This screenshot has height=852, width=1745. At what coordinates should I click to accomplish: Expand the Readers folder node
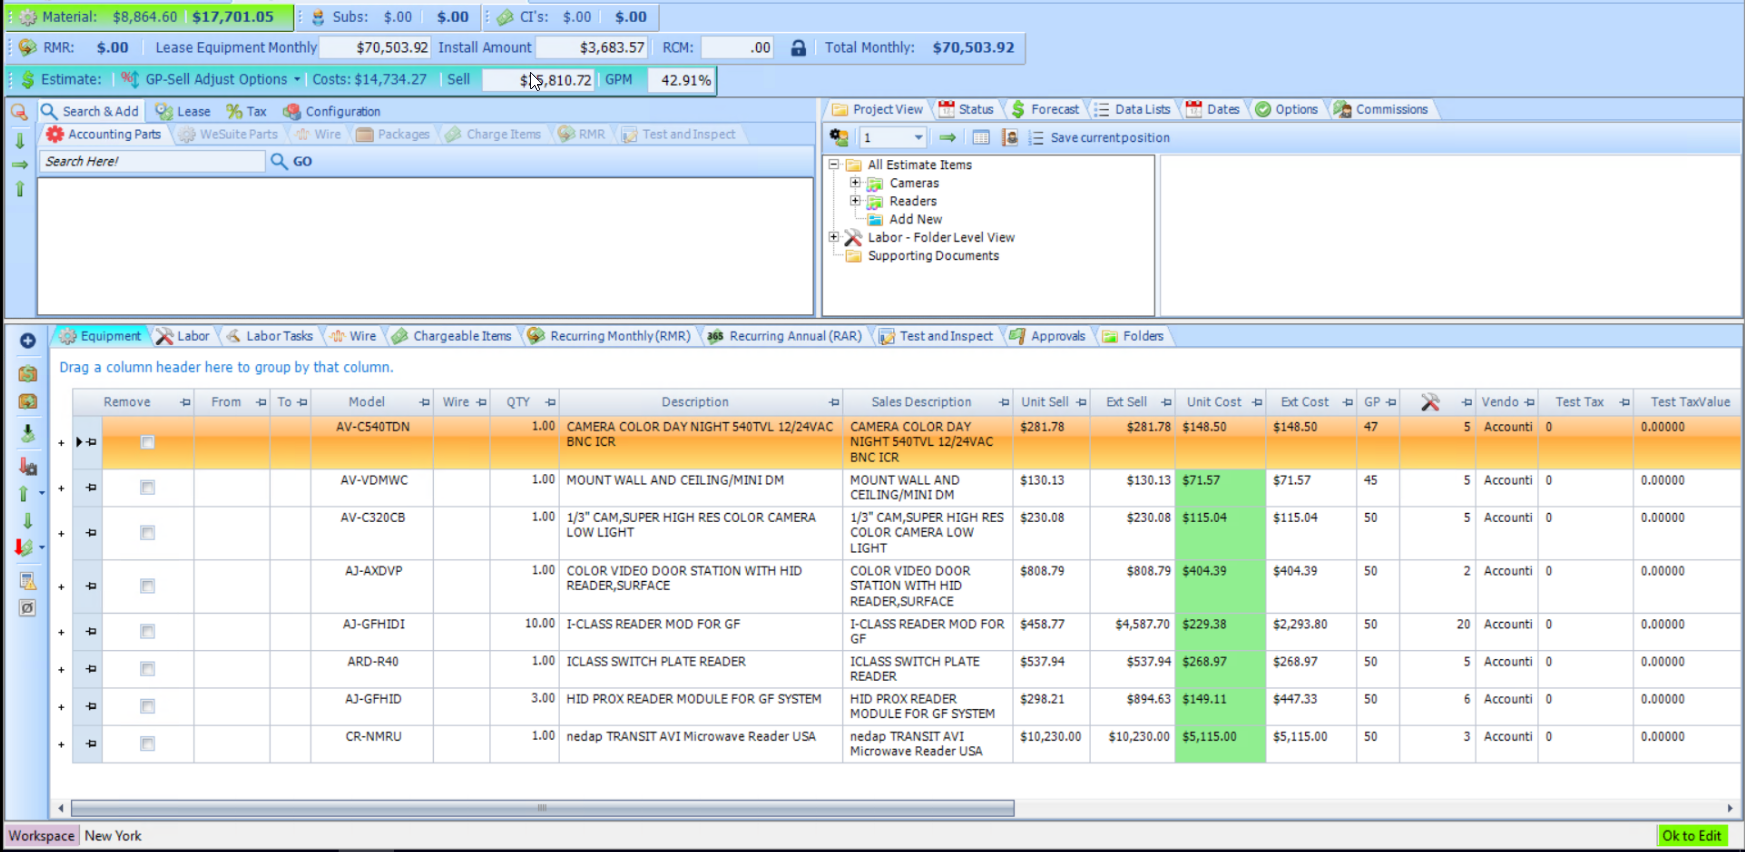point(855,201)
